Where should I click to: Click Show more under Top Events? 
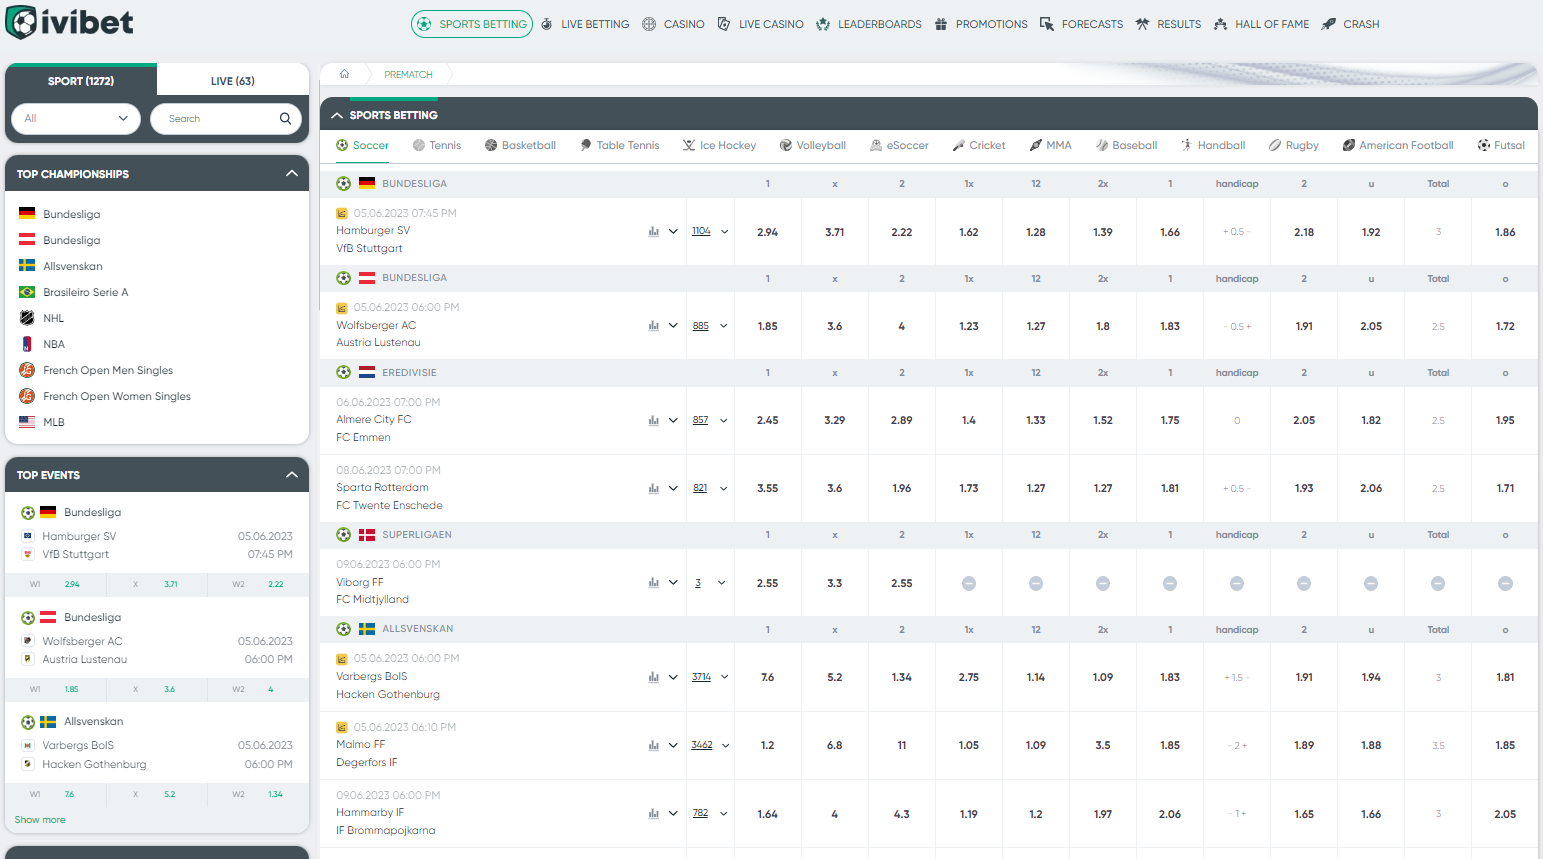40,820
